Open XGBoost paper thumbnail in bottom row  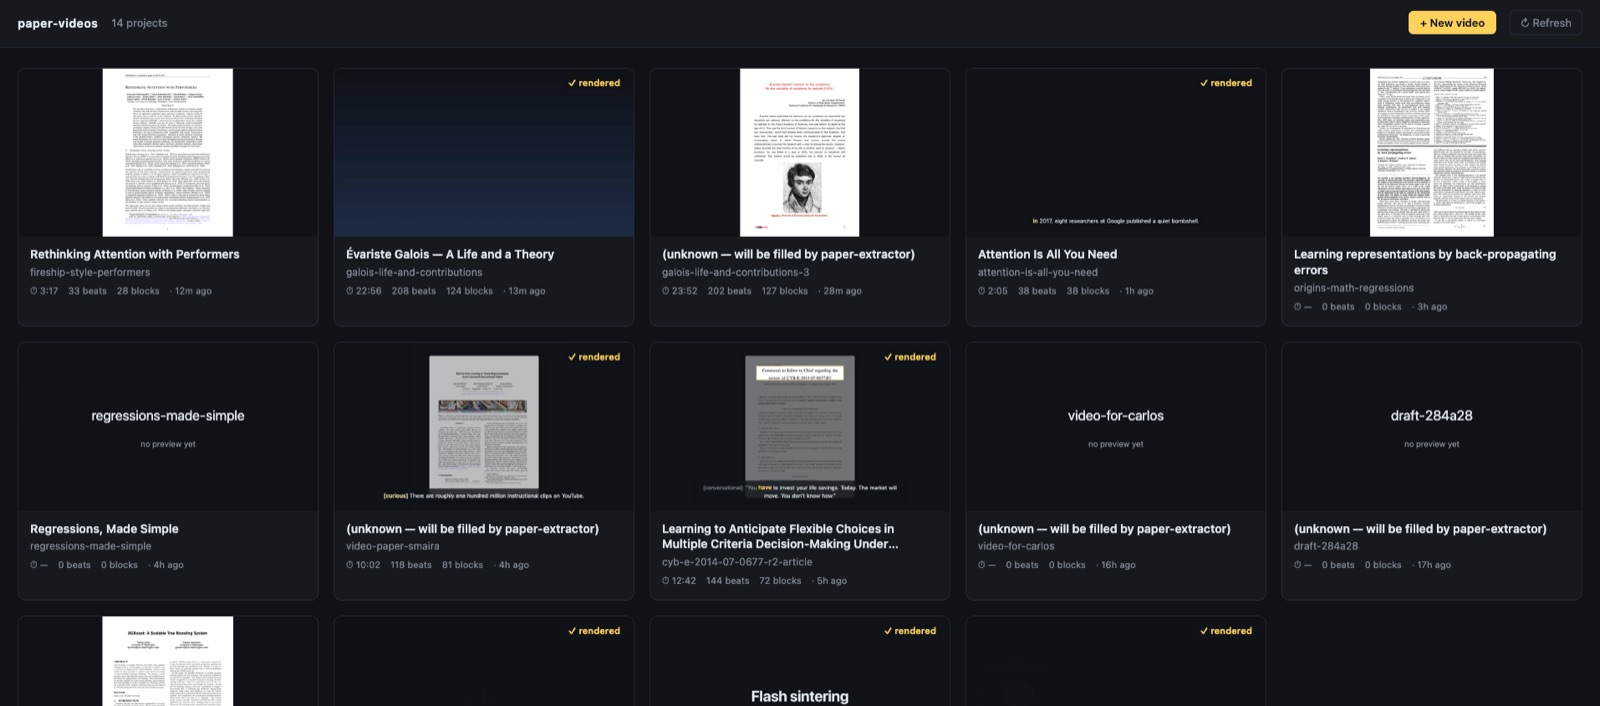click(x=168, y=662)
